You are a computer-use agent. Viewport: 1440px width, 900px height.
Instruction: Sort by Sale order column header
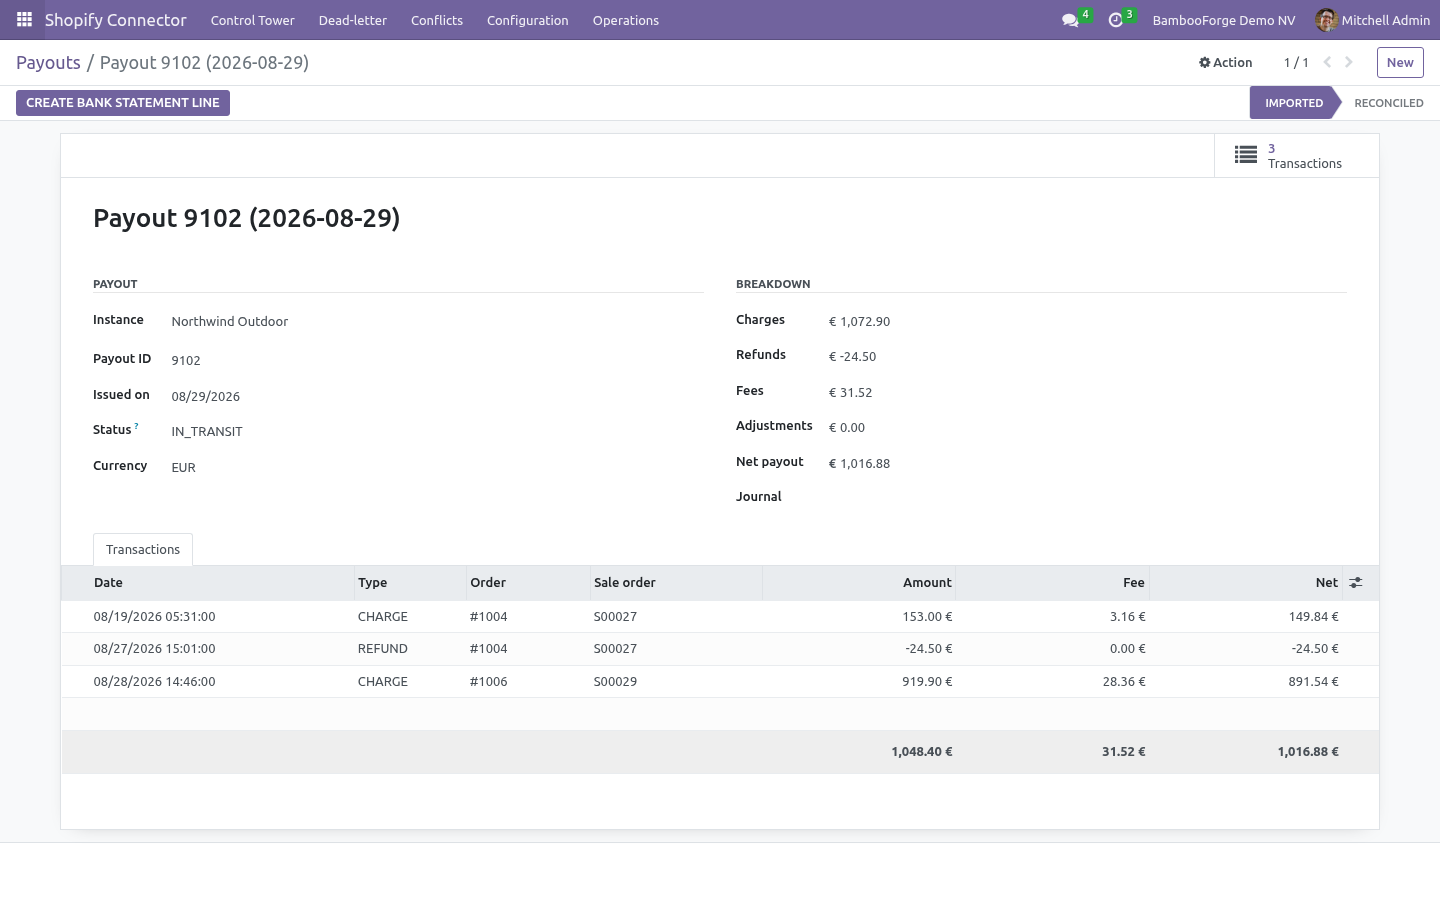point(676,583)
